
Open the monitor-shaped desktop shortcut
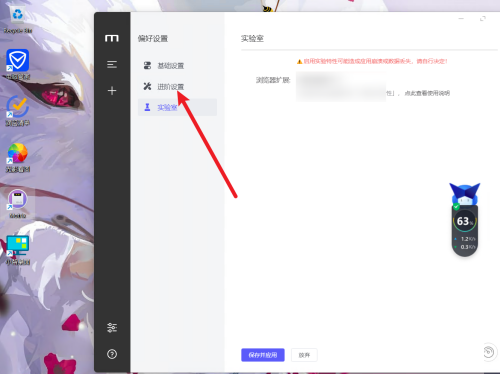point(18,250)
